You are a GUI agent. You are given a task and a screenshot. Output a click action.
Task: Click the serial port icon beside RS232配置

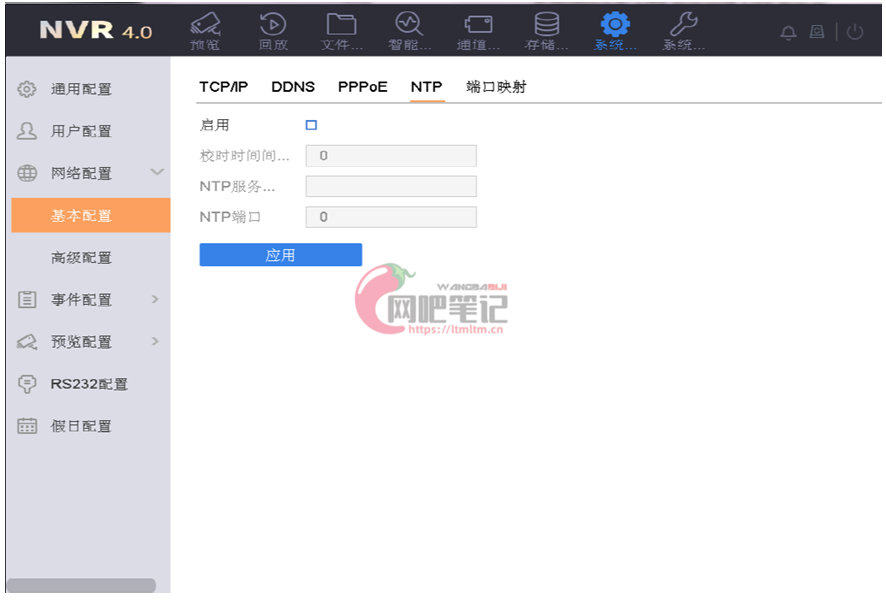point(27,384)
